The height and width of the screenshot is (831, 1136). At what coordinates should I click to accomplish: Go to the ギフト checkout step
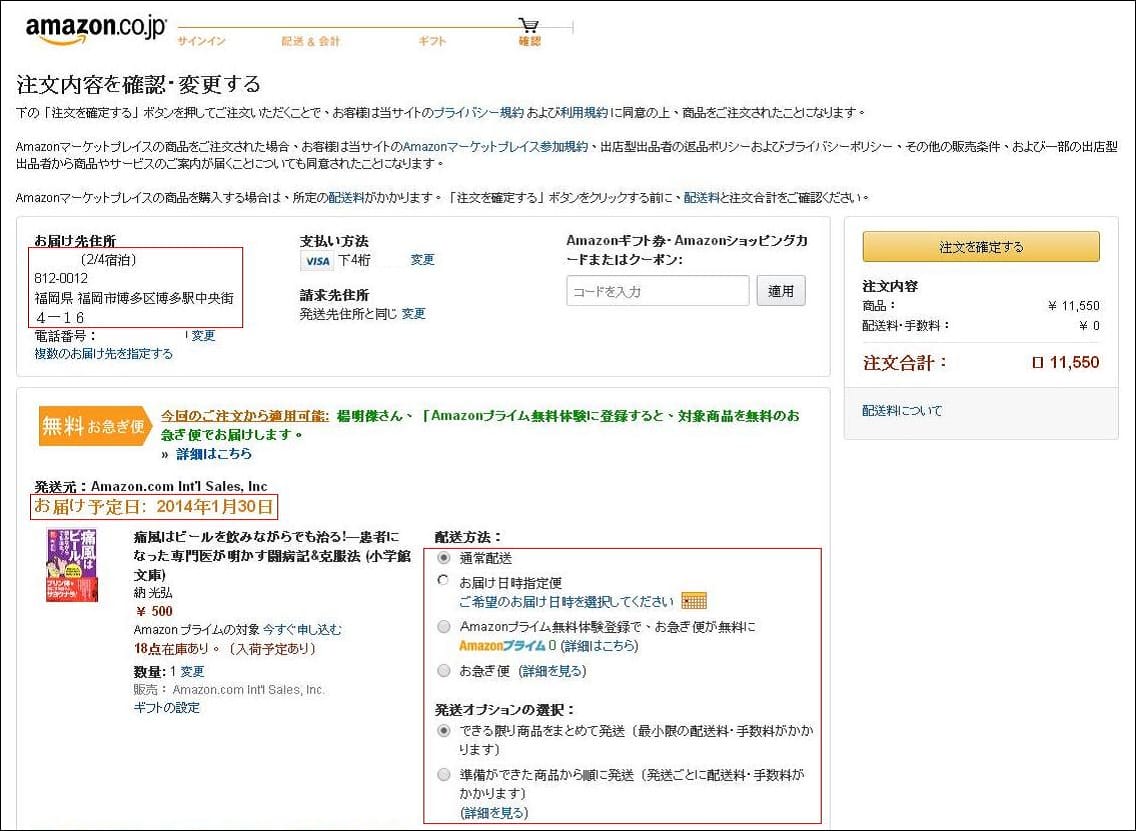point(431,42)
